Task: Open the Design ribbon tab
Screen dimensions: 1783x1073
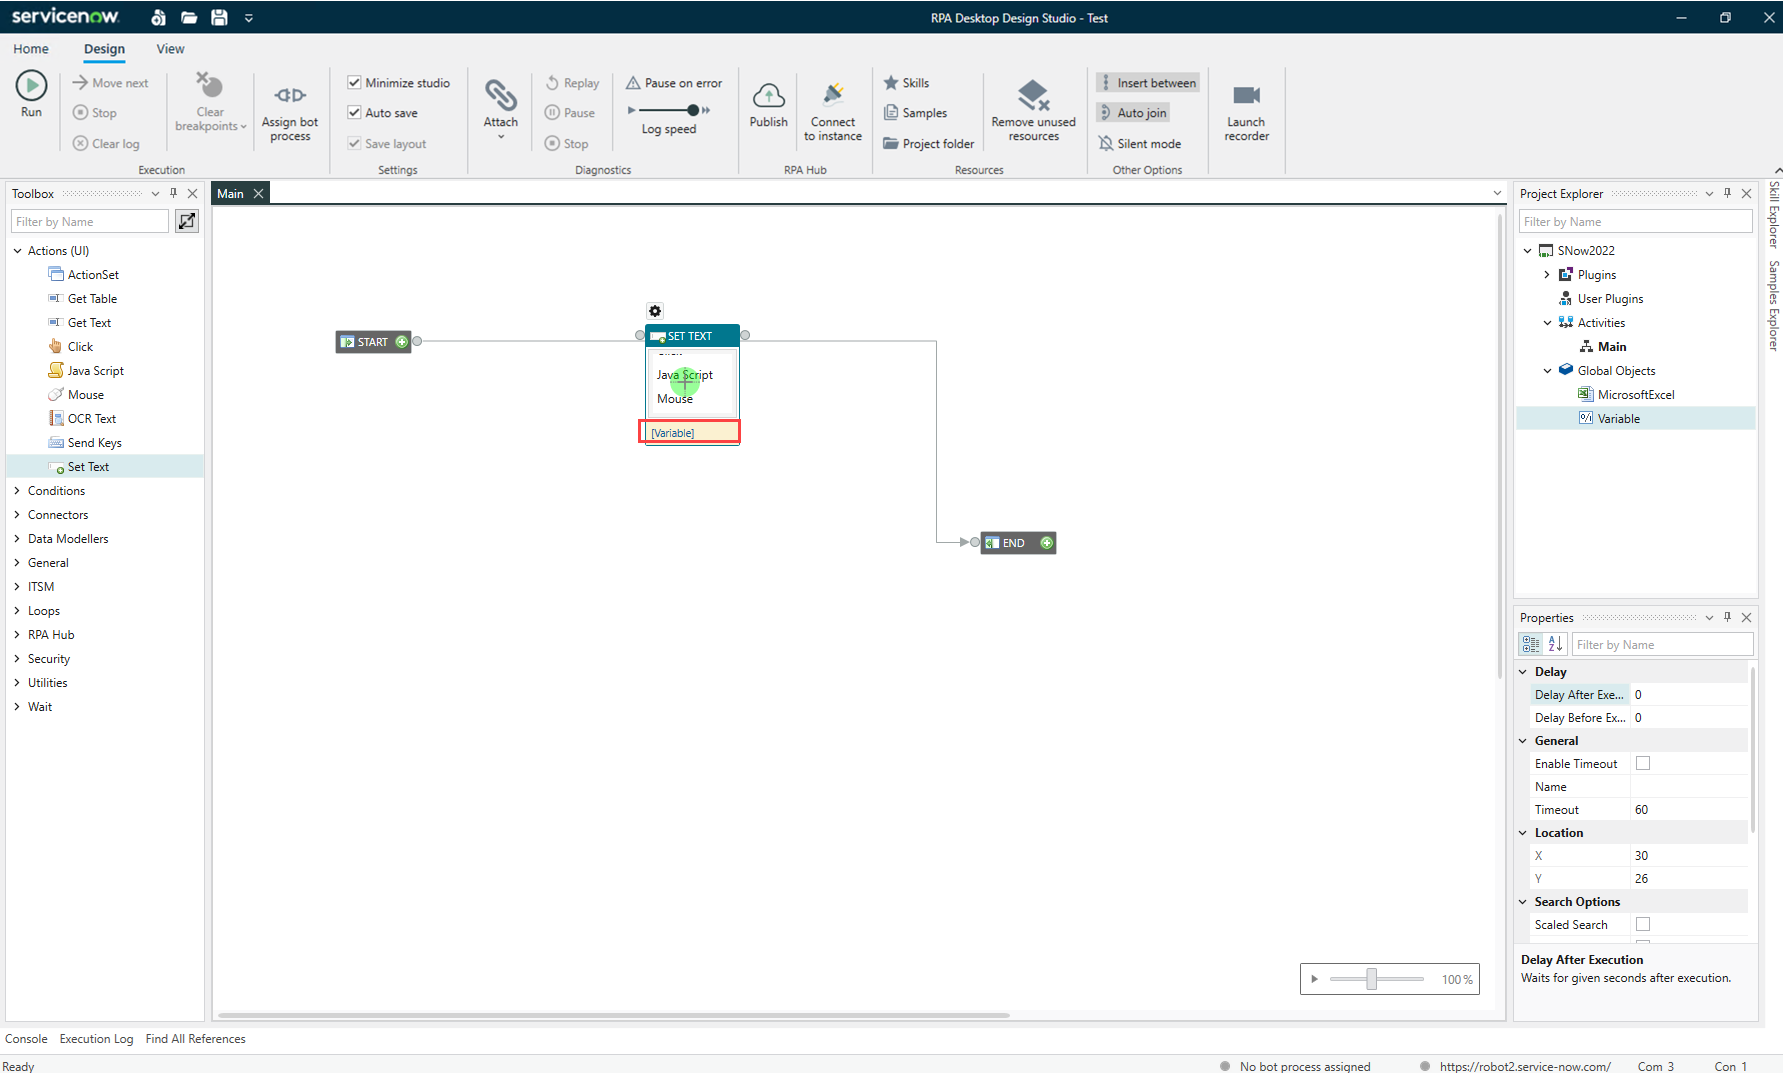Action: click(104, 49)
